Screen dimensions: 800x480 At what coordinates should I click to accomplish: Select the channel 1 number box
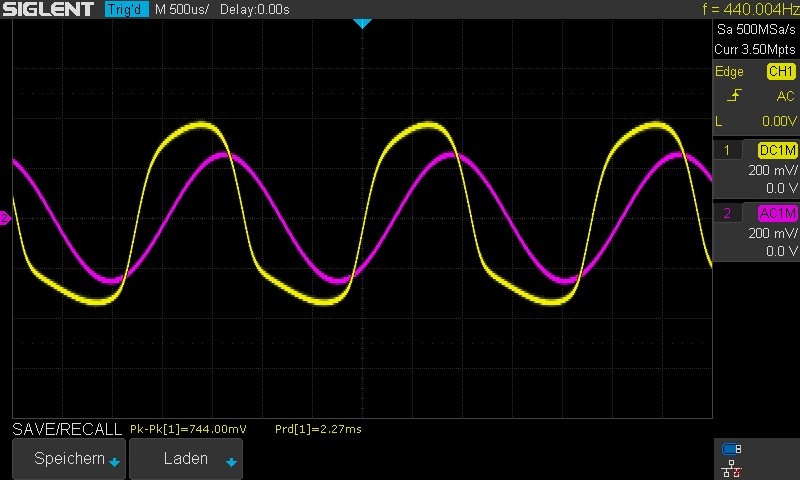[x=727, y=150]
